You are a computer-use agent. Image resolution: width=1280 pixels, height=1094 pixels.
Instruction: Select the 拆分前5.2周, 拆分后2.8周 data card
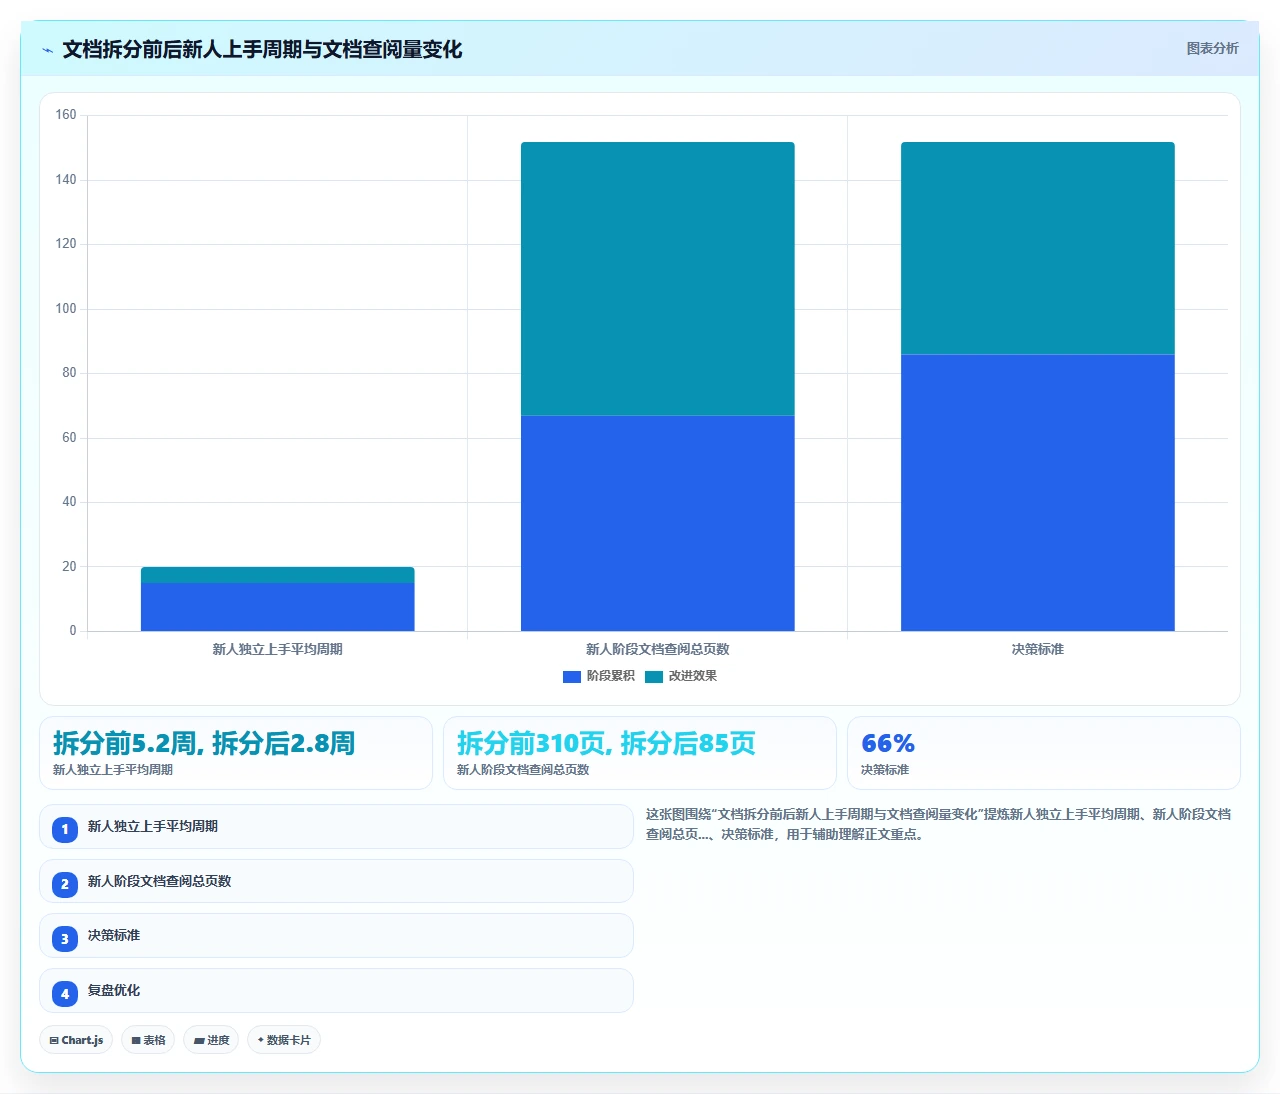[x=236, y=753]
